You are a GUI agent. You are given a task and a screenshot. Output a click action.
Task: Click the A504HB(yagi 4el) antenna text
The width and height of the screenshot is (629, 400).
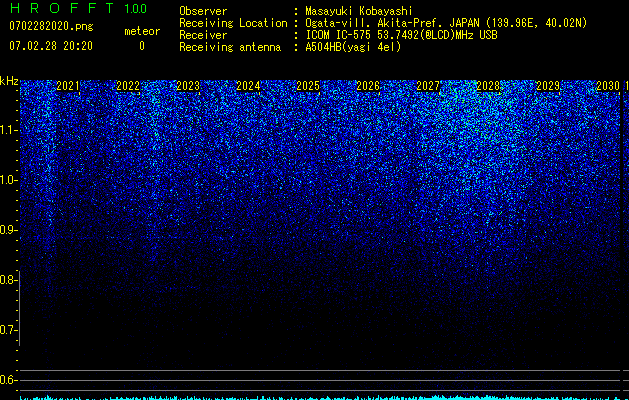pos(353,47)
